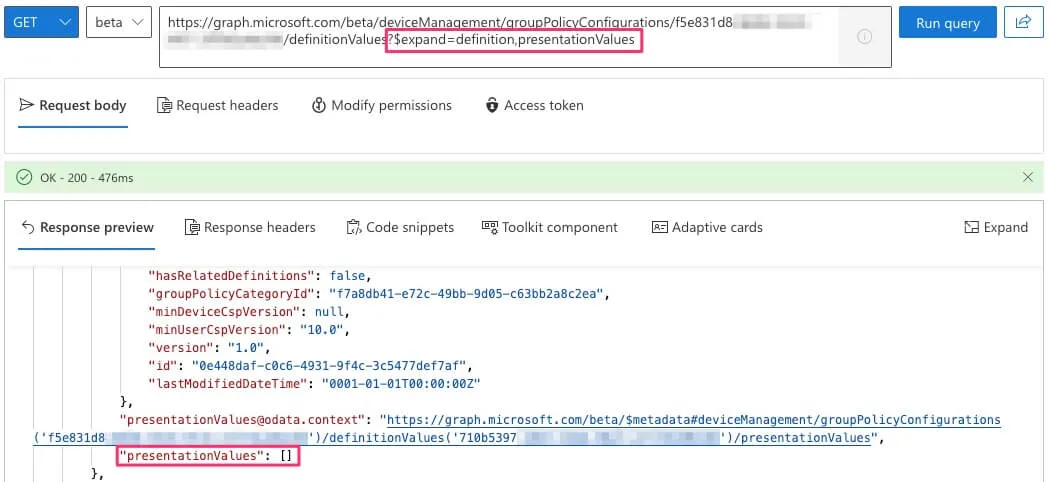Dismiss the OK 200 status banner
This screenshot has height=482, width=1050.
(x=1028, y=177)
